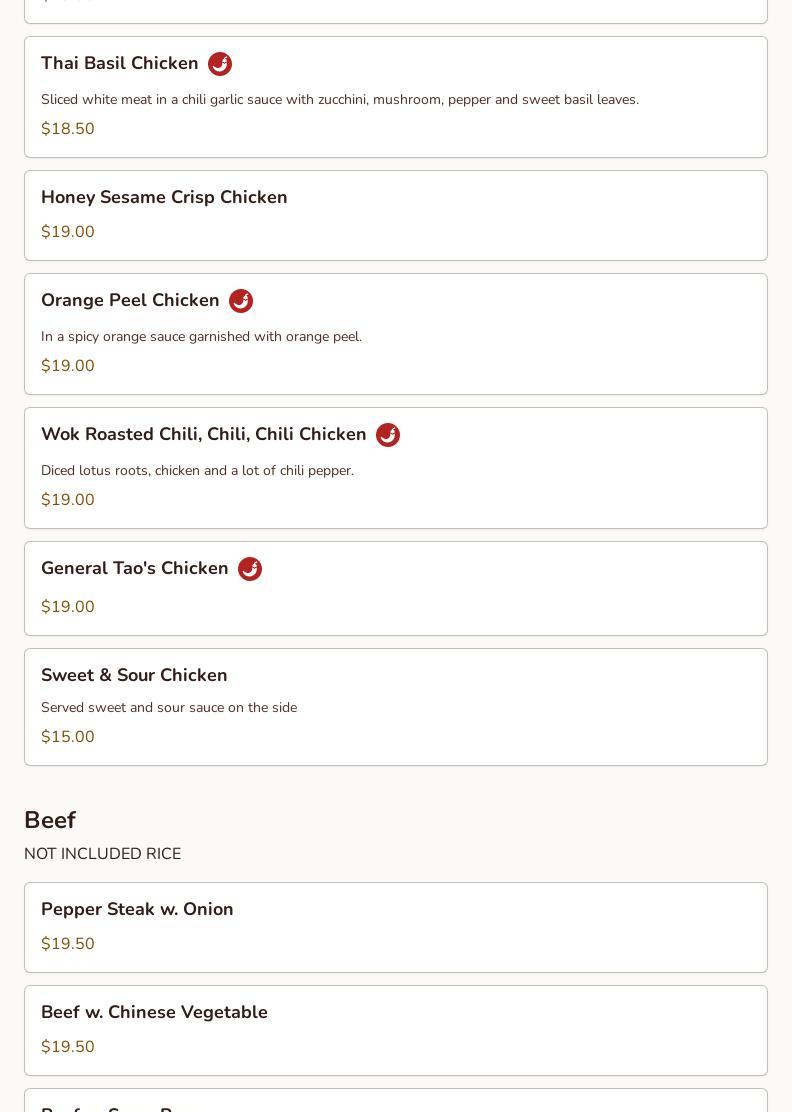792x1112 pixels.
Task: Open the Thai Basil Chicken item title
Action: tap(120, 63)
